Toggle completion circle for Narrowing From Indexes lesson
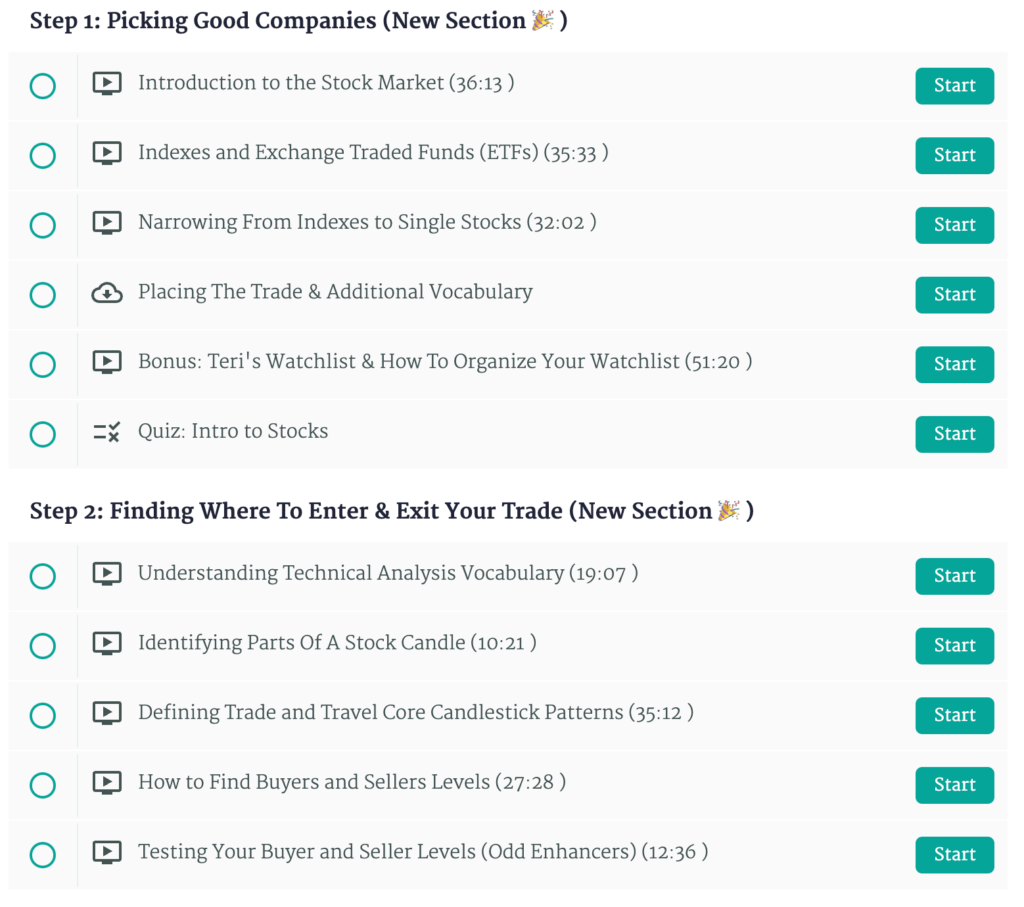Screen dimensions: 1024x907 43,225
